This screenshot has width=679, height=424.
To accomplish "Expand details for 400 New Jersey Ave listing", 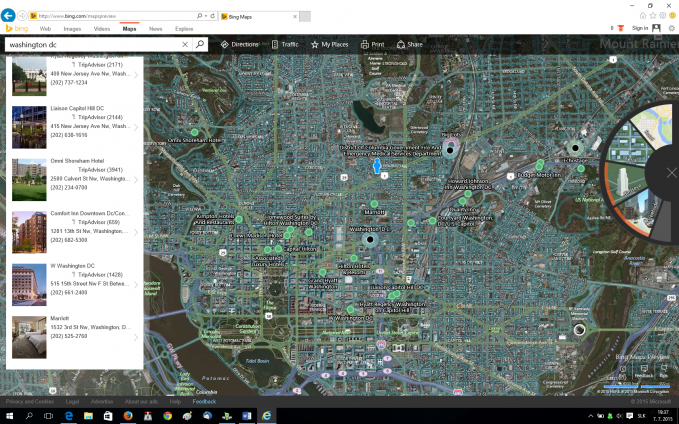I will coord(136,75).
